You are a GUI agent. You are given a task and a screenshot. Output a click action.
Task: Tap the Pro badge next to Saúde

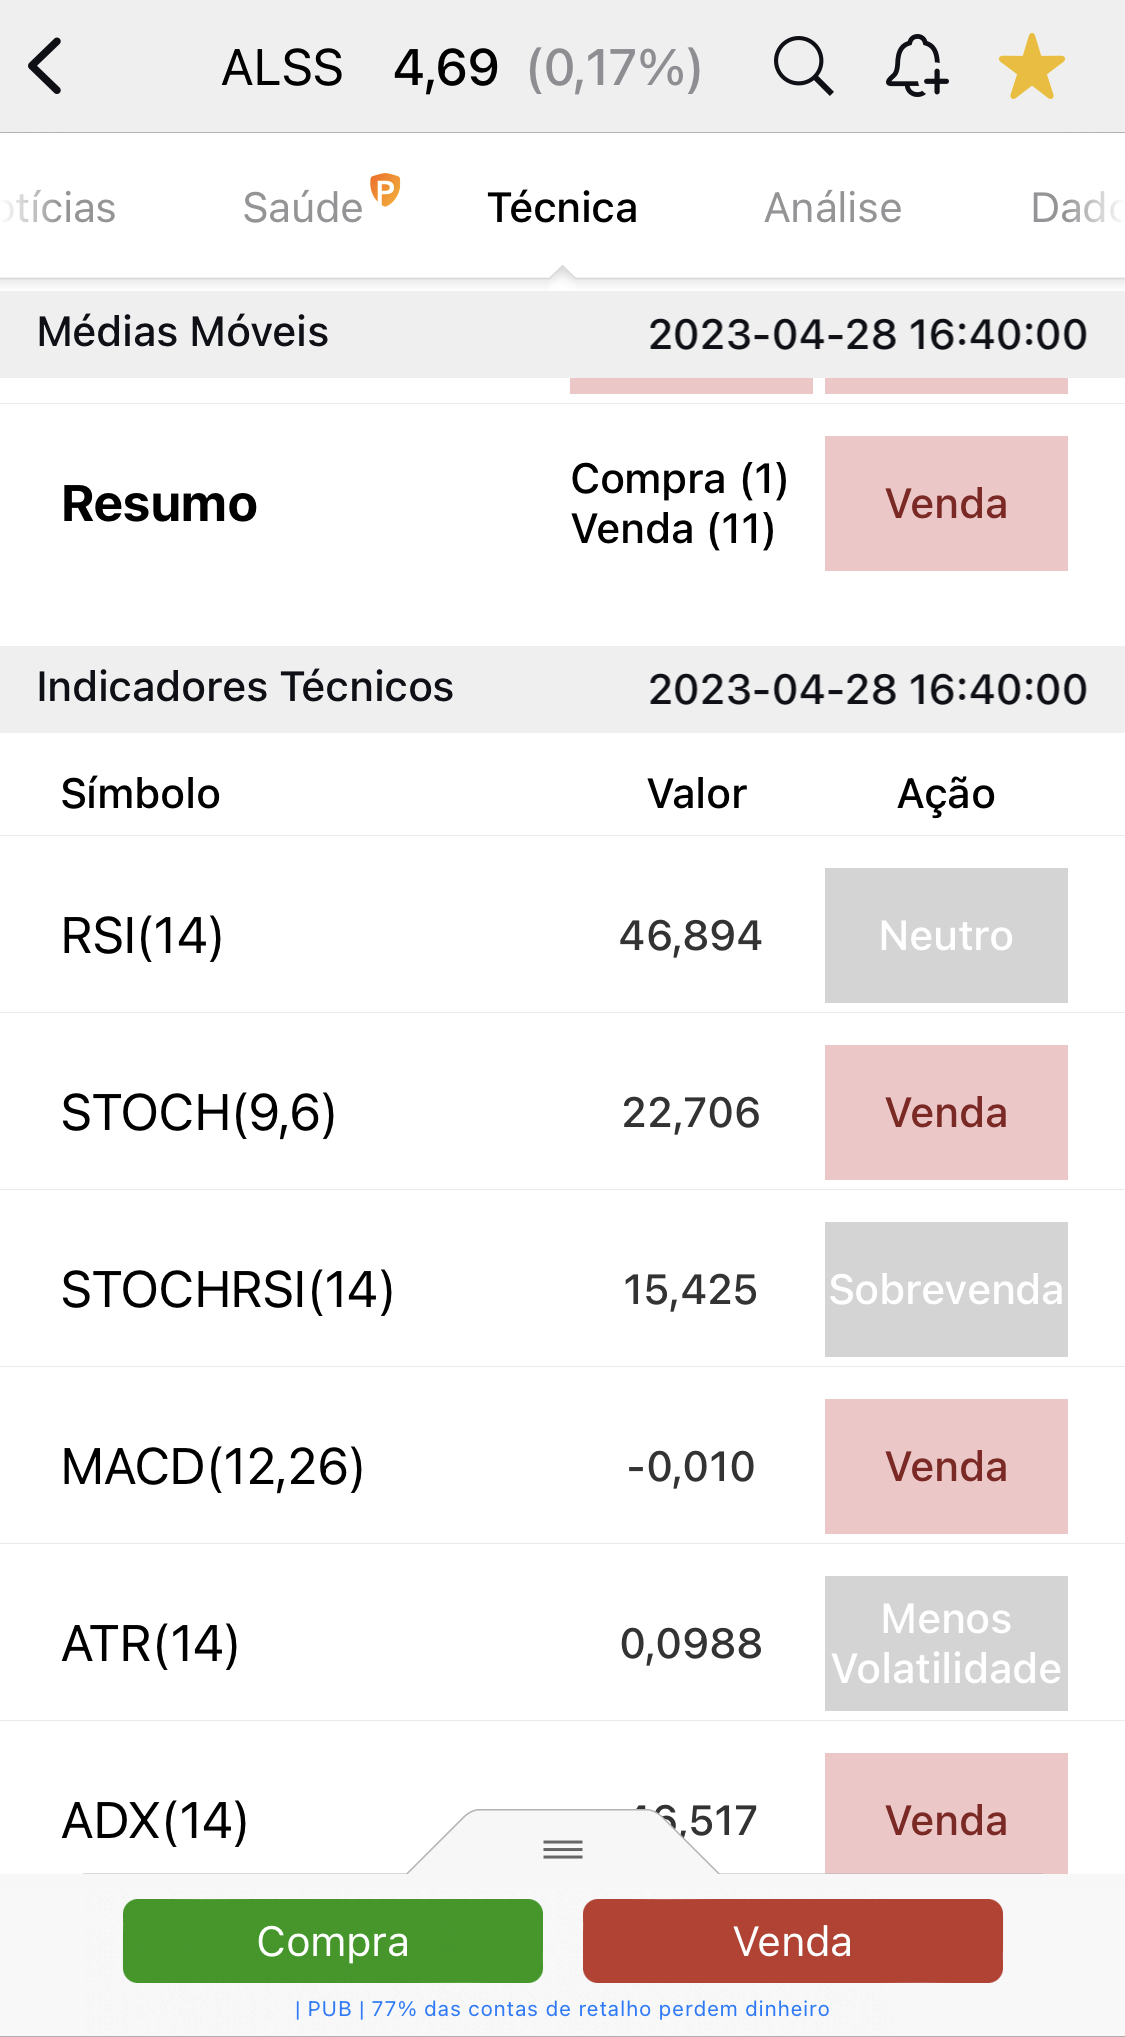pyautogui.click(x=385, y=188)
